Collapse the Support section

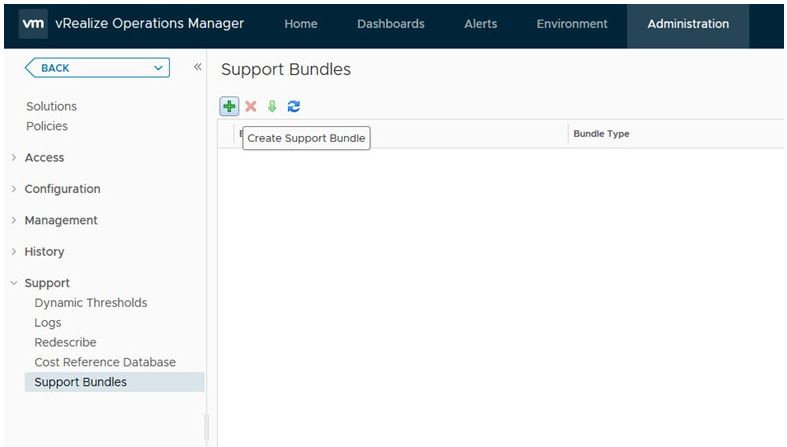click(47, 283)
